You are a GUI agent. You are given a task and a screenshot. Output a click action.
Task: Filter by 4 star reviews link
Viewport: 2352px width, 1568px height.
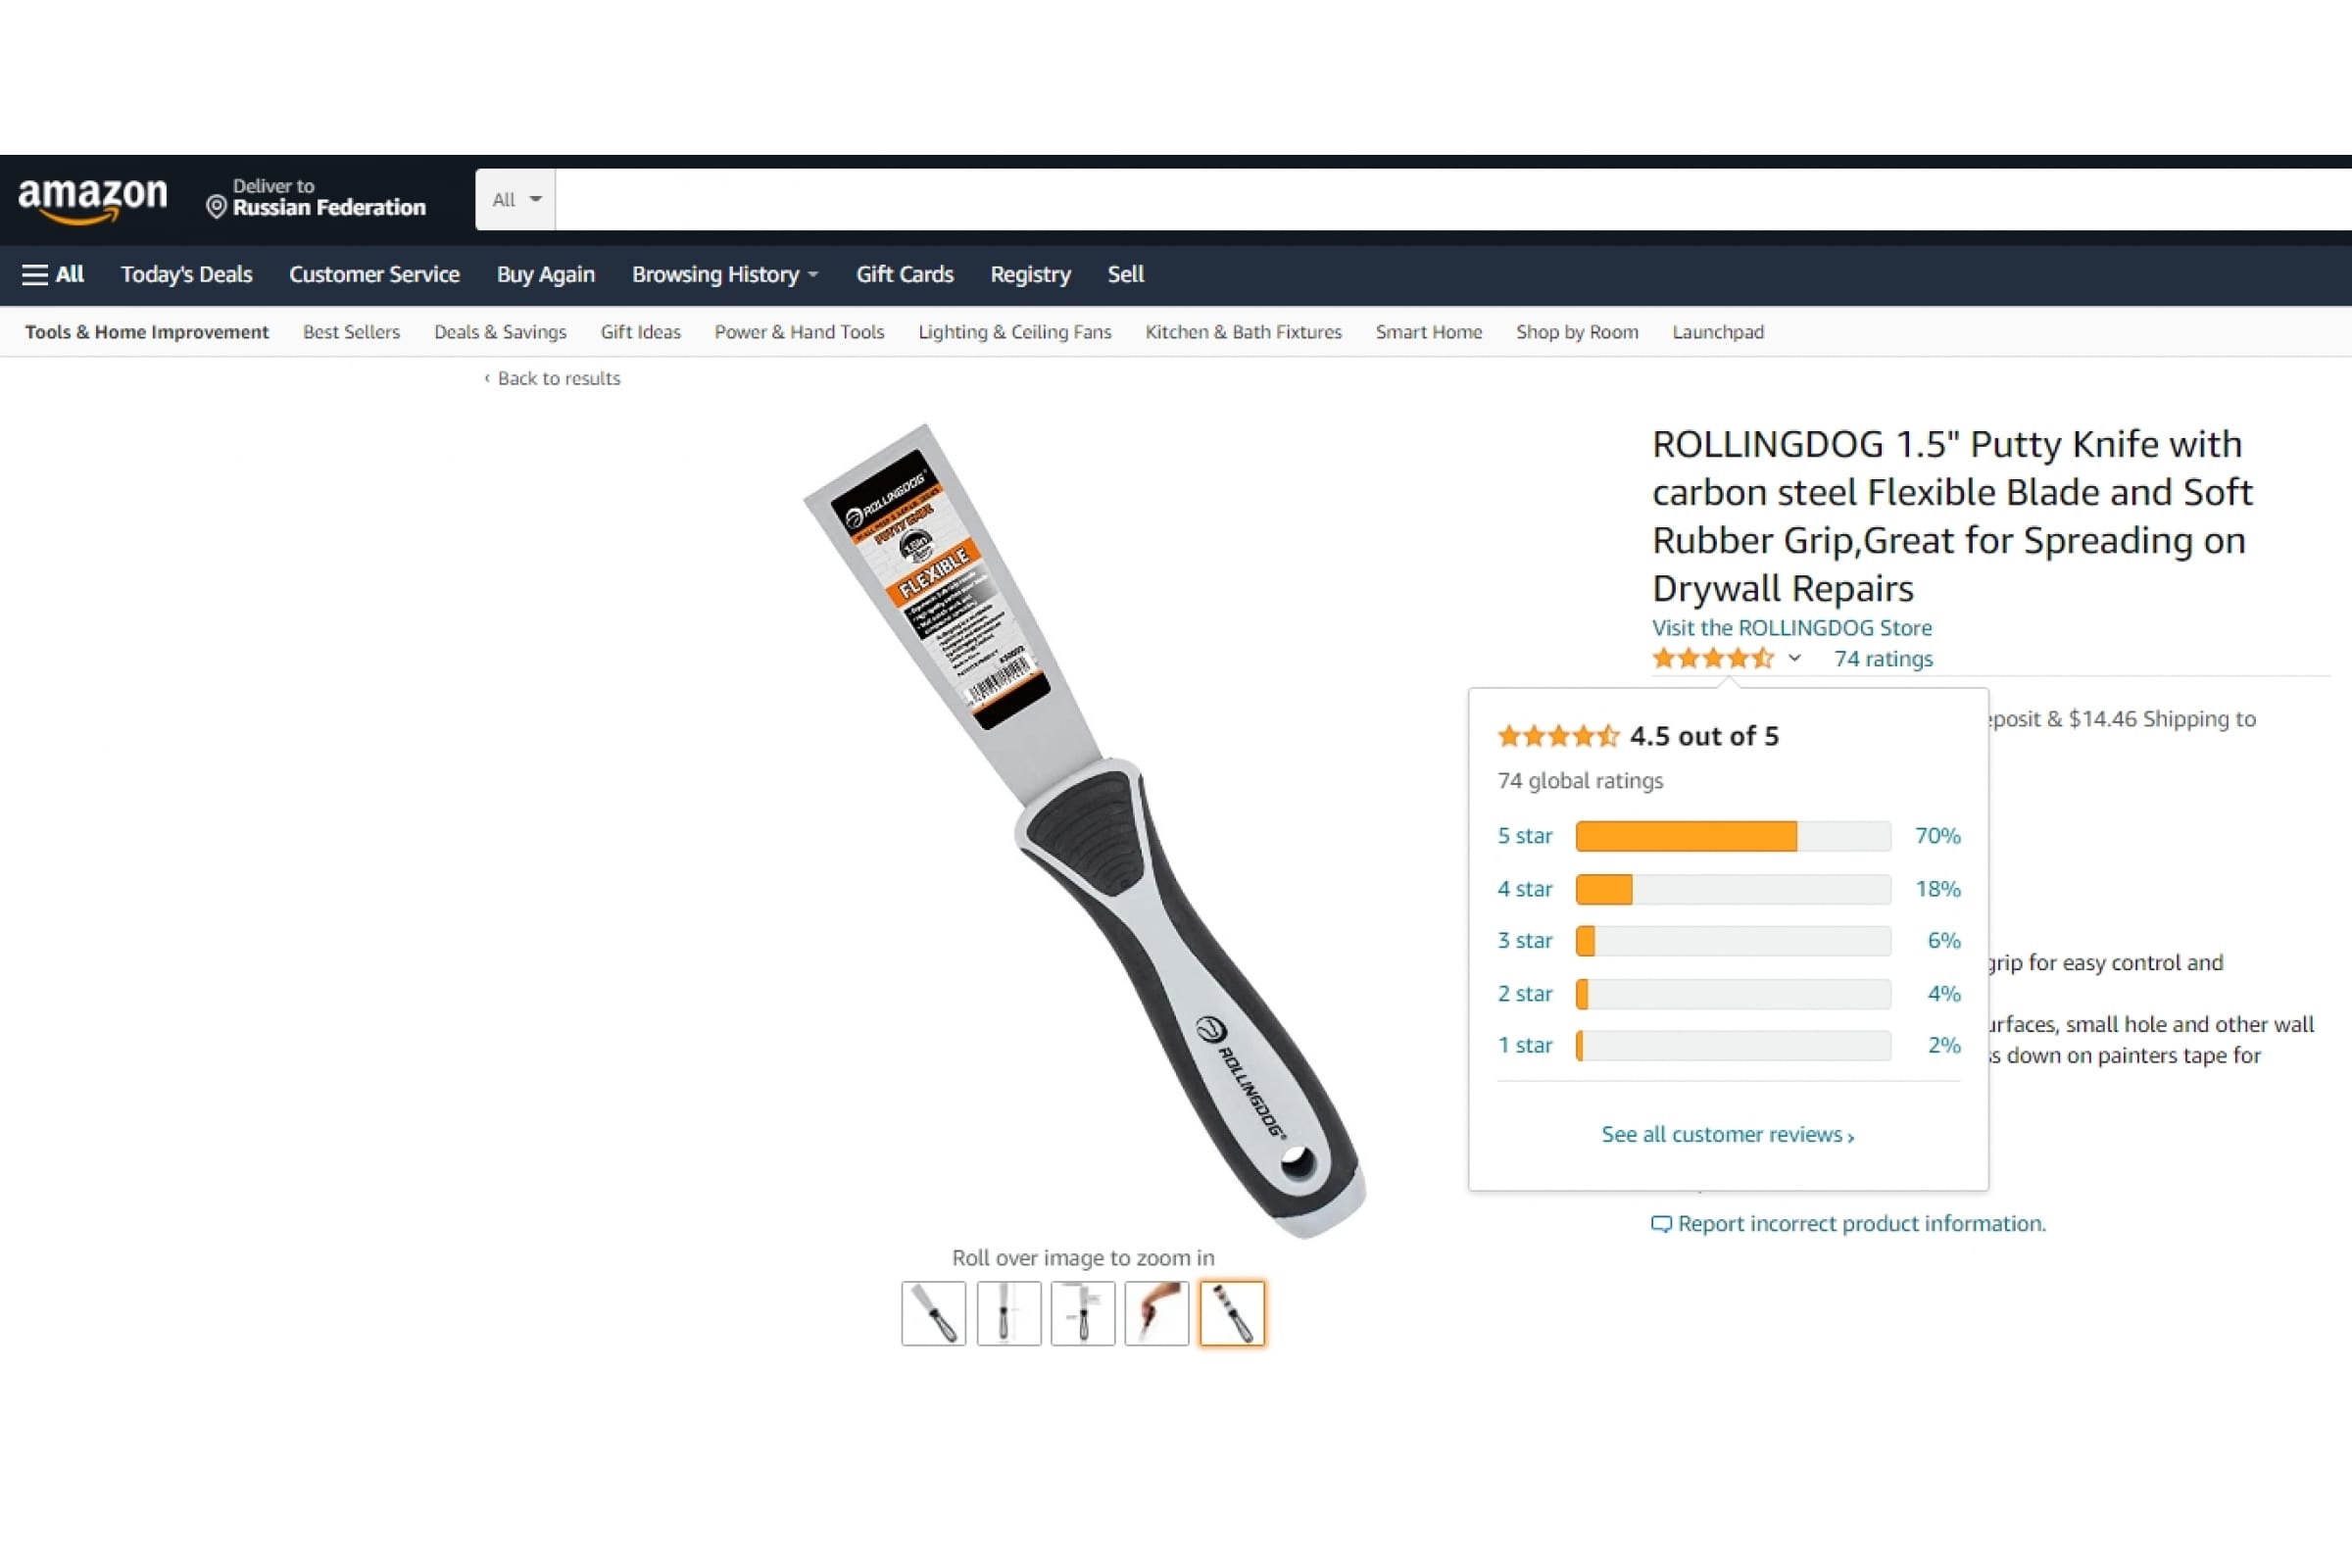tap(1524, 889)
